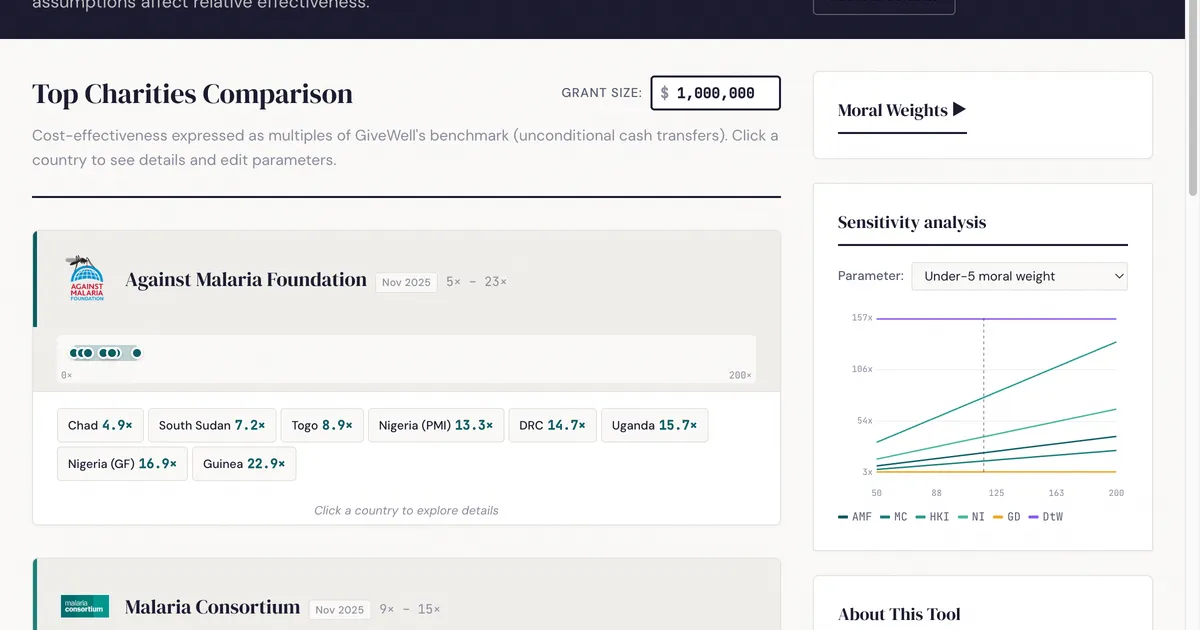Click the HKI legend entry in chart

tap(933, 517)
